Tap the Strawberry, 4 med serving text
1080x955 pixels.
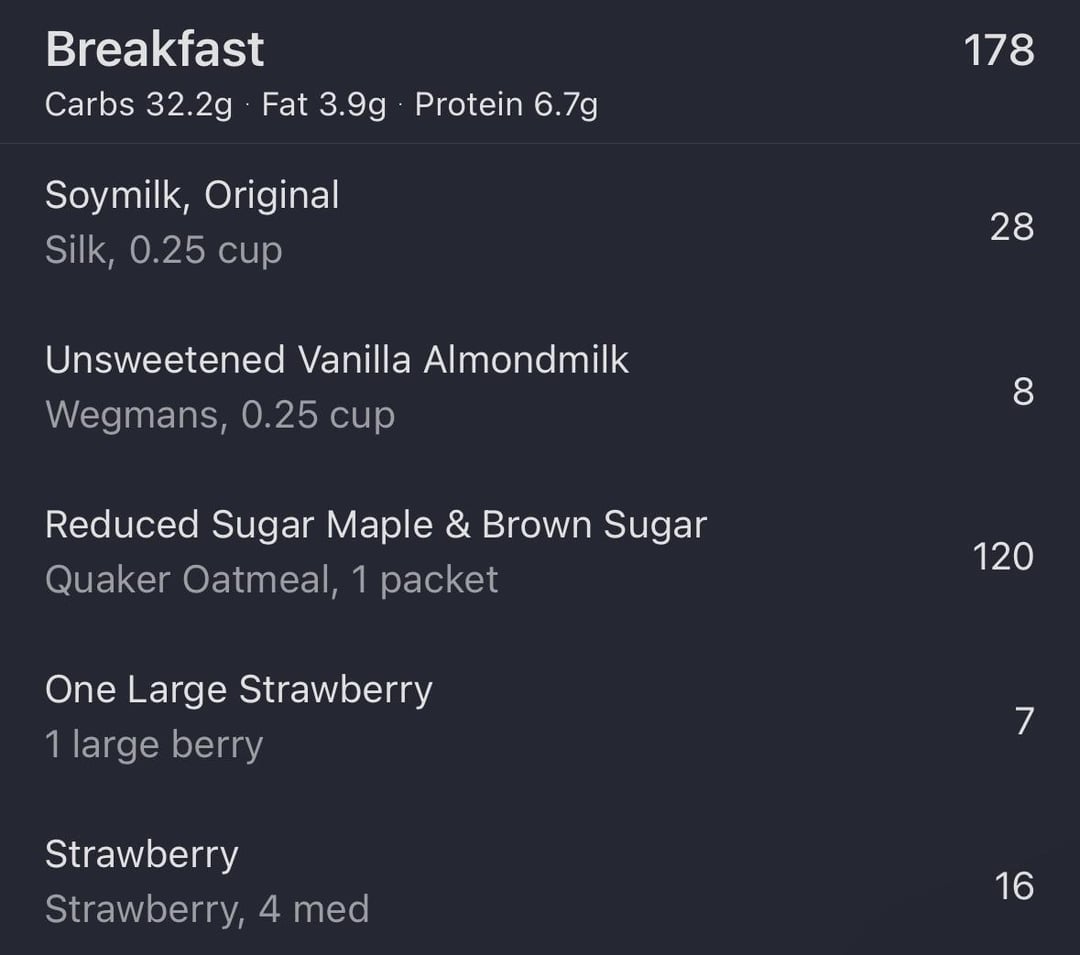point(207,909)
